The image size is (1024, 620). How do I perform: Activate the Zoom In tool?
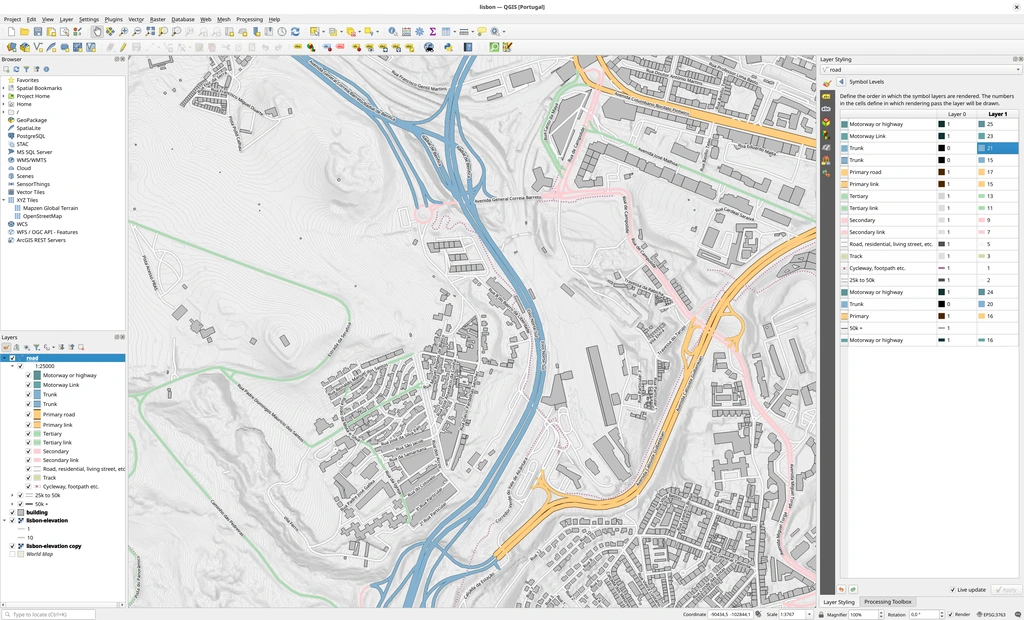coord(123,32)
